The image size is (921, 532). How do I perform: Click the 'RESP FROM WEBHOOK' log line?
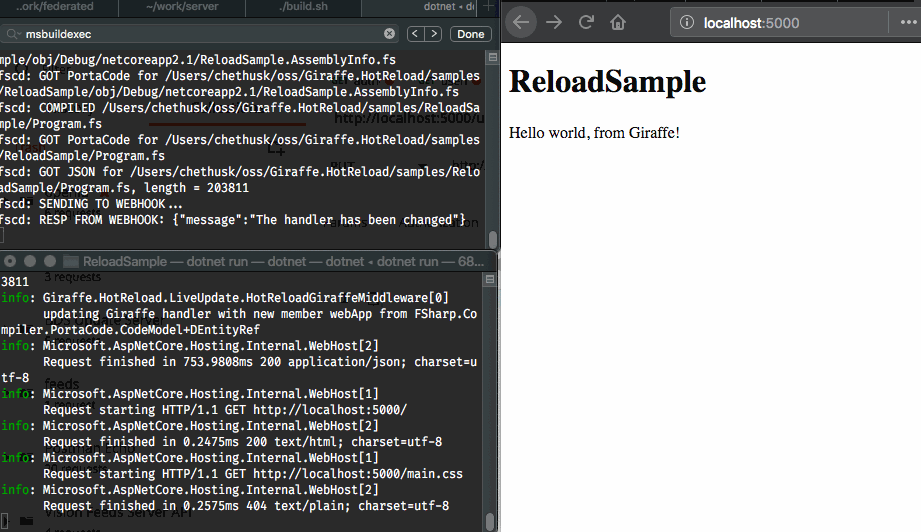tap(233, 220)
